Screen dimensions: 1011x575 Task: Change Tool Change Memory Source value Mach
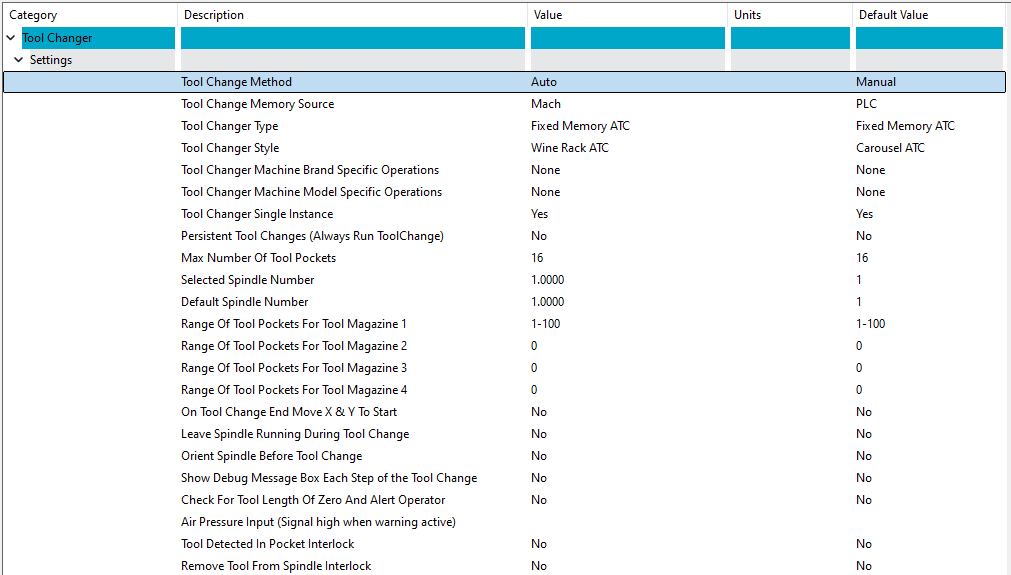coord(546,104)
